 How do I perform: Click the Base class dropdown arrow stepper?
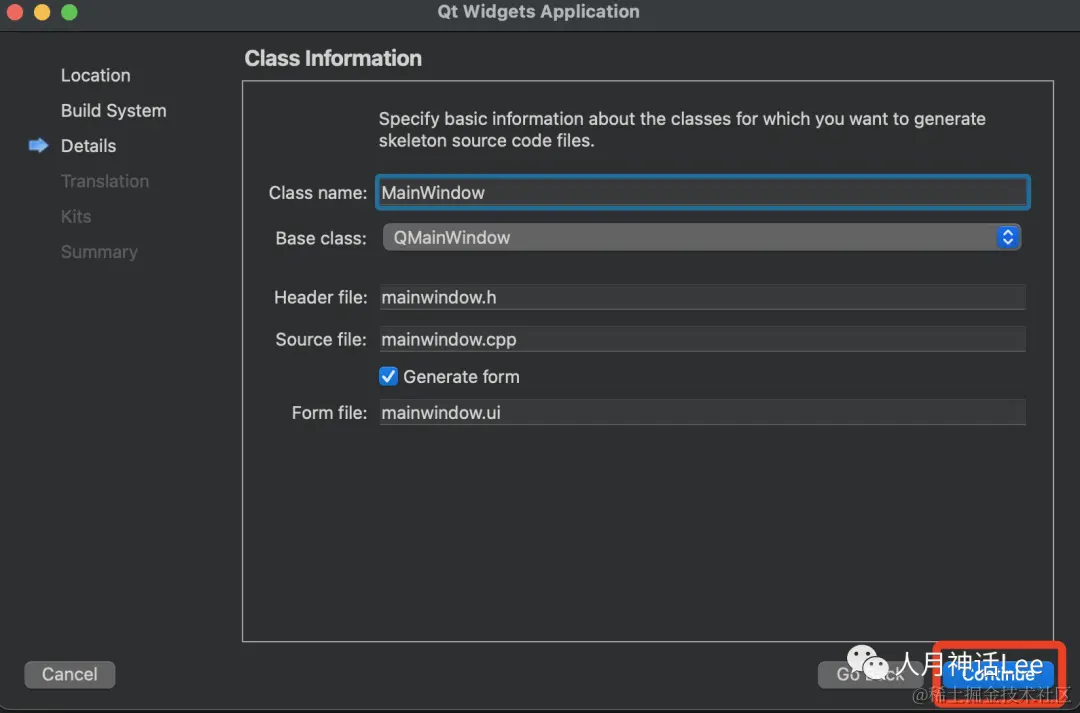(1008, 237)
